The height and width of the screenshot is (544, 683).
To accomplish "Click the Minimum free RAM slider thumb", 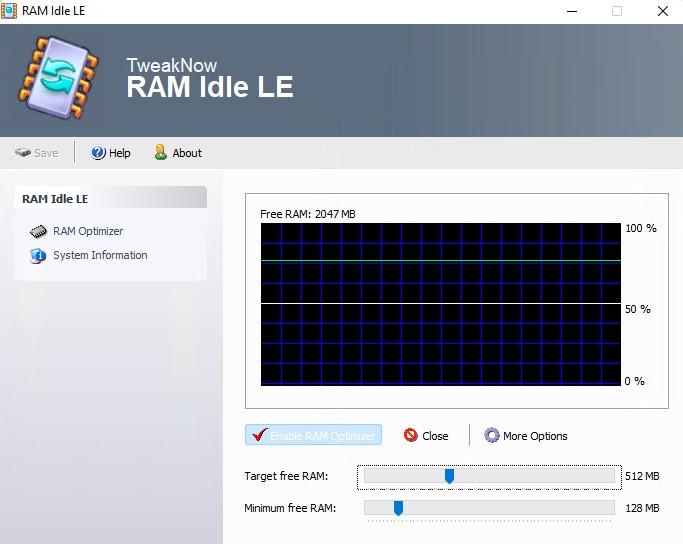I will (x=398, y=508).
